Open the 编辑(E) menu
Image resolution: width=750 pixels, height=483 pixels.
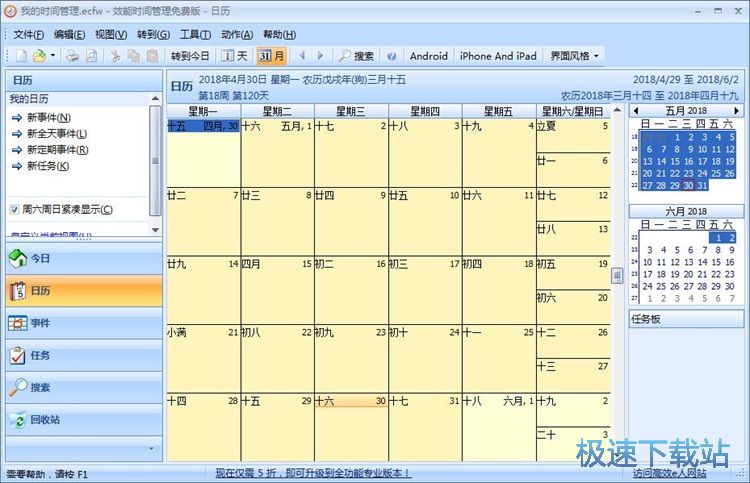[x=69, y=34]
